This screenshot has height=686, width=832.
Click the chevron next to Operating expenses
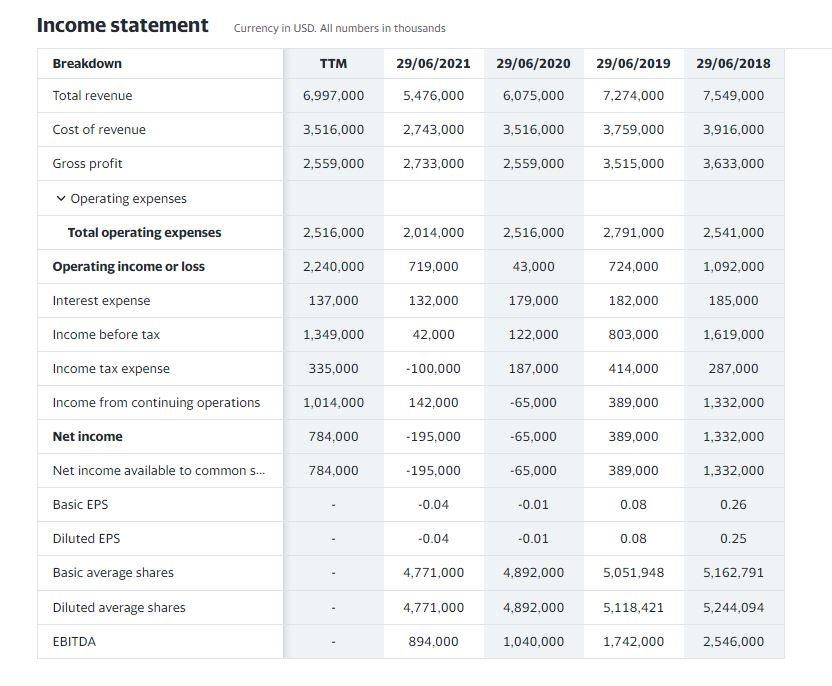point(62,198)
